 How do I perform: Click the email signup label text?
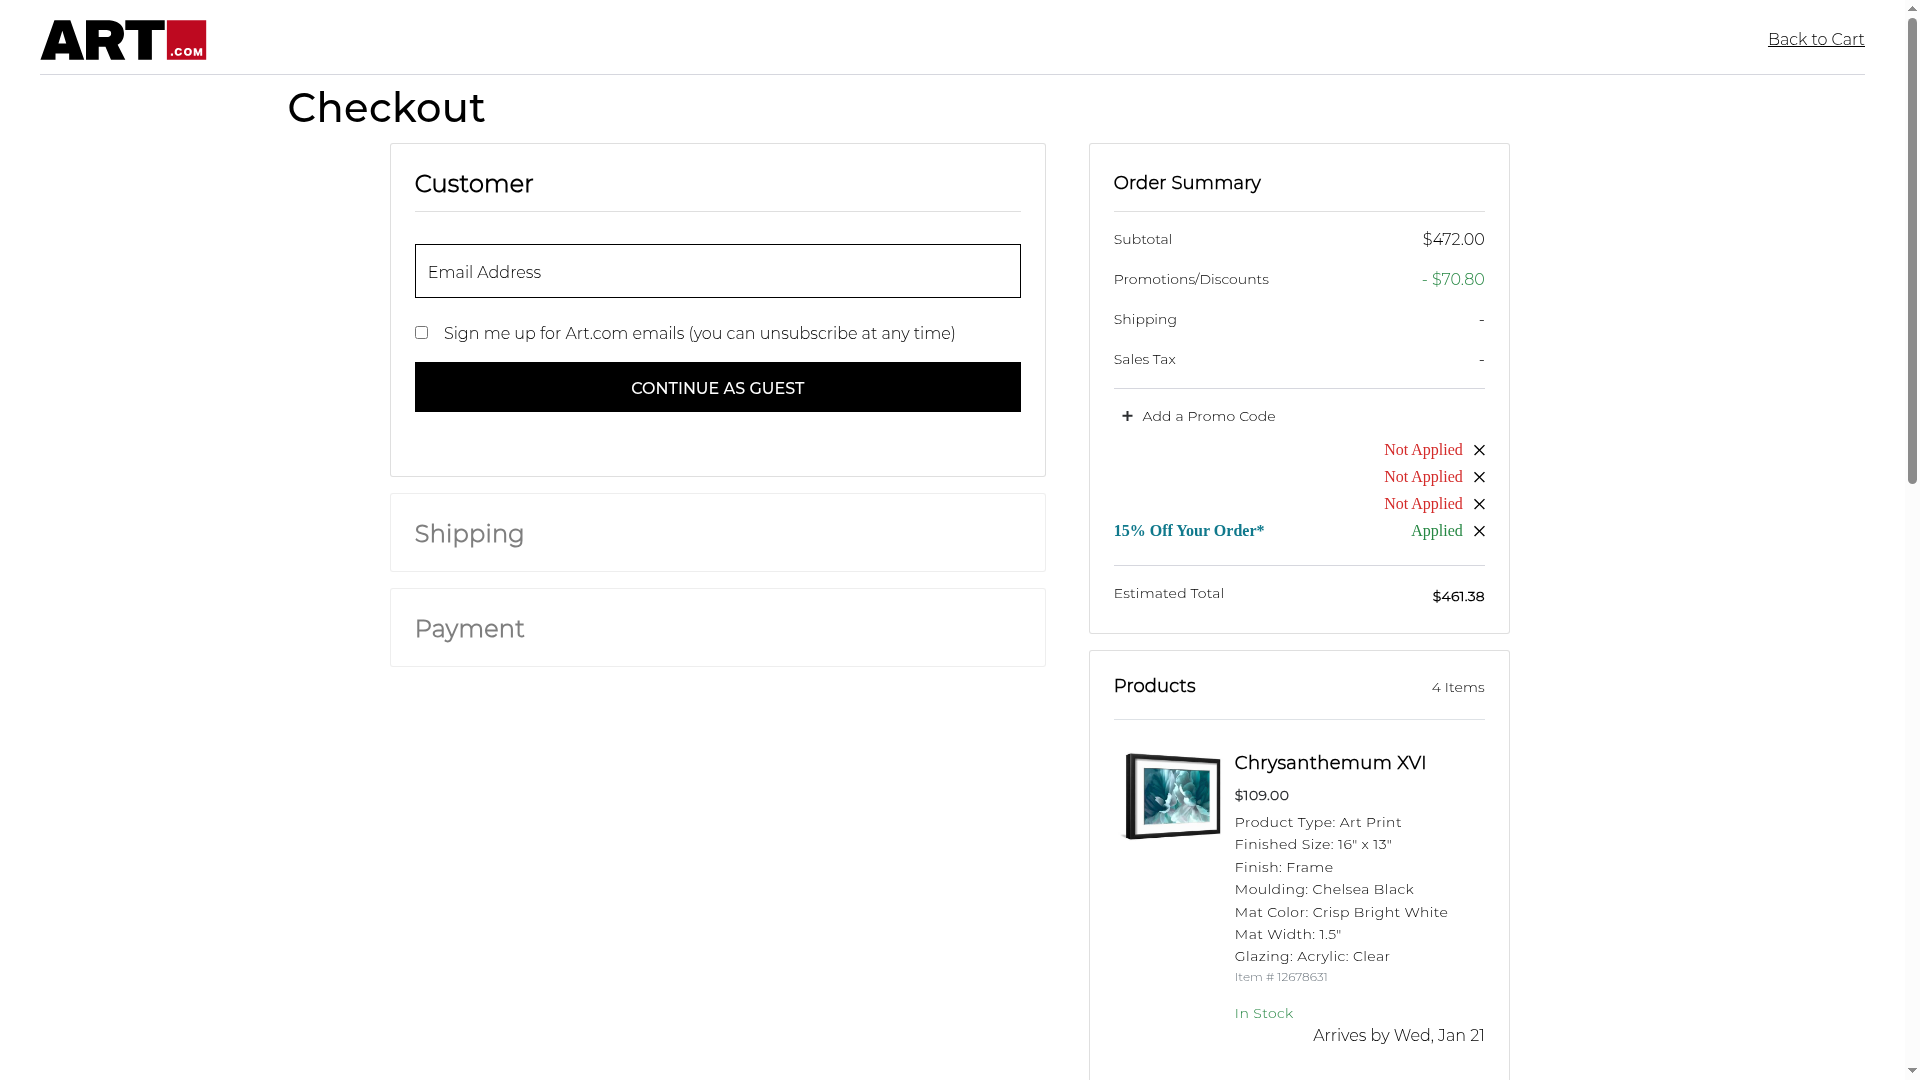(699, 333)
